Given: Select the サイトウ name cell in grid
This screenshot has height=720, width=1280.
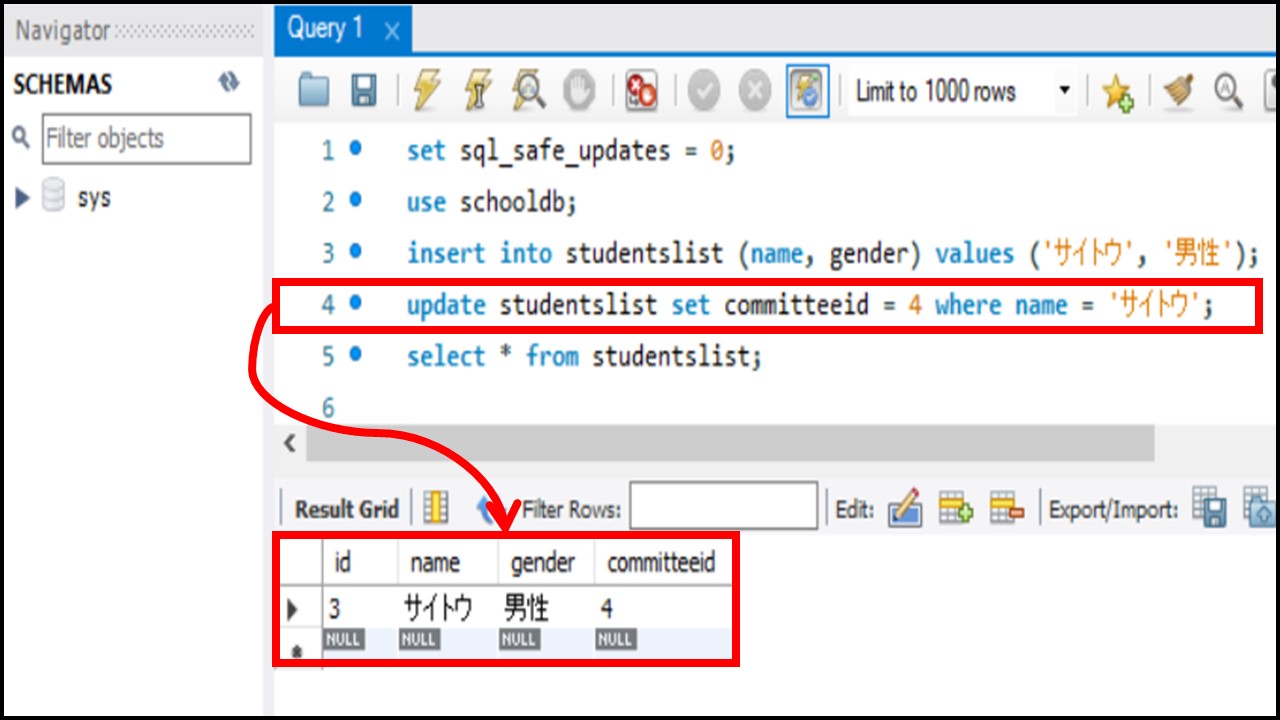Looking at the screenshot, I should [x=448, y=608].
